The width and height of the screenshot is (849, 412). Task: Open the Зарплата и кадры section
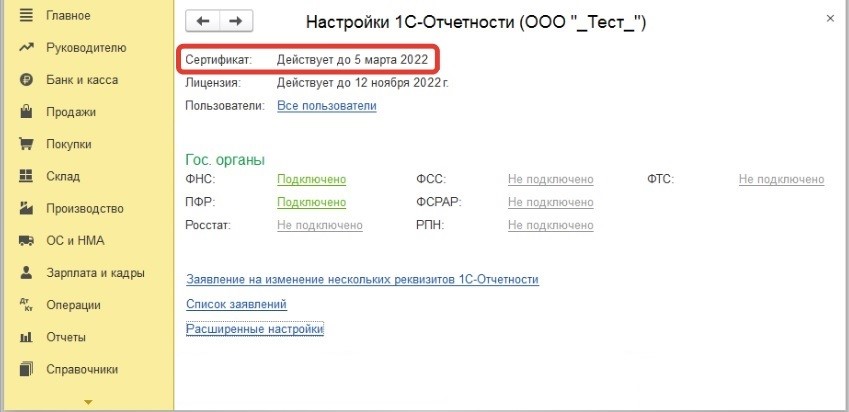pyautogui.click(x=95, y=273)
